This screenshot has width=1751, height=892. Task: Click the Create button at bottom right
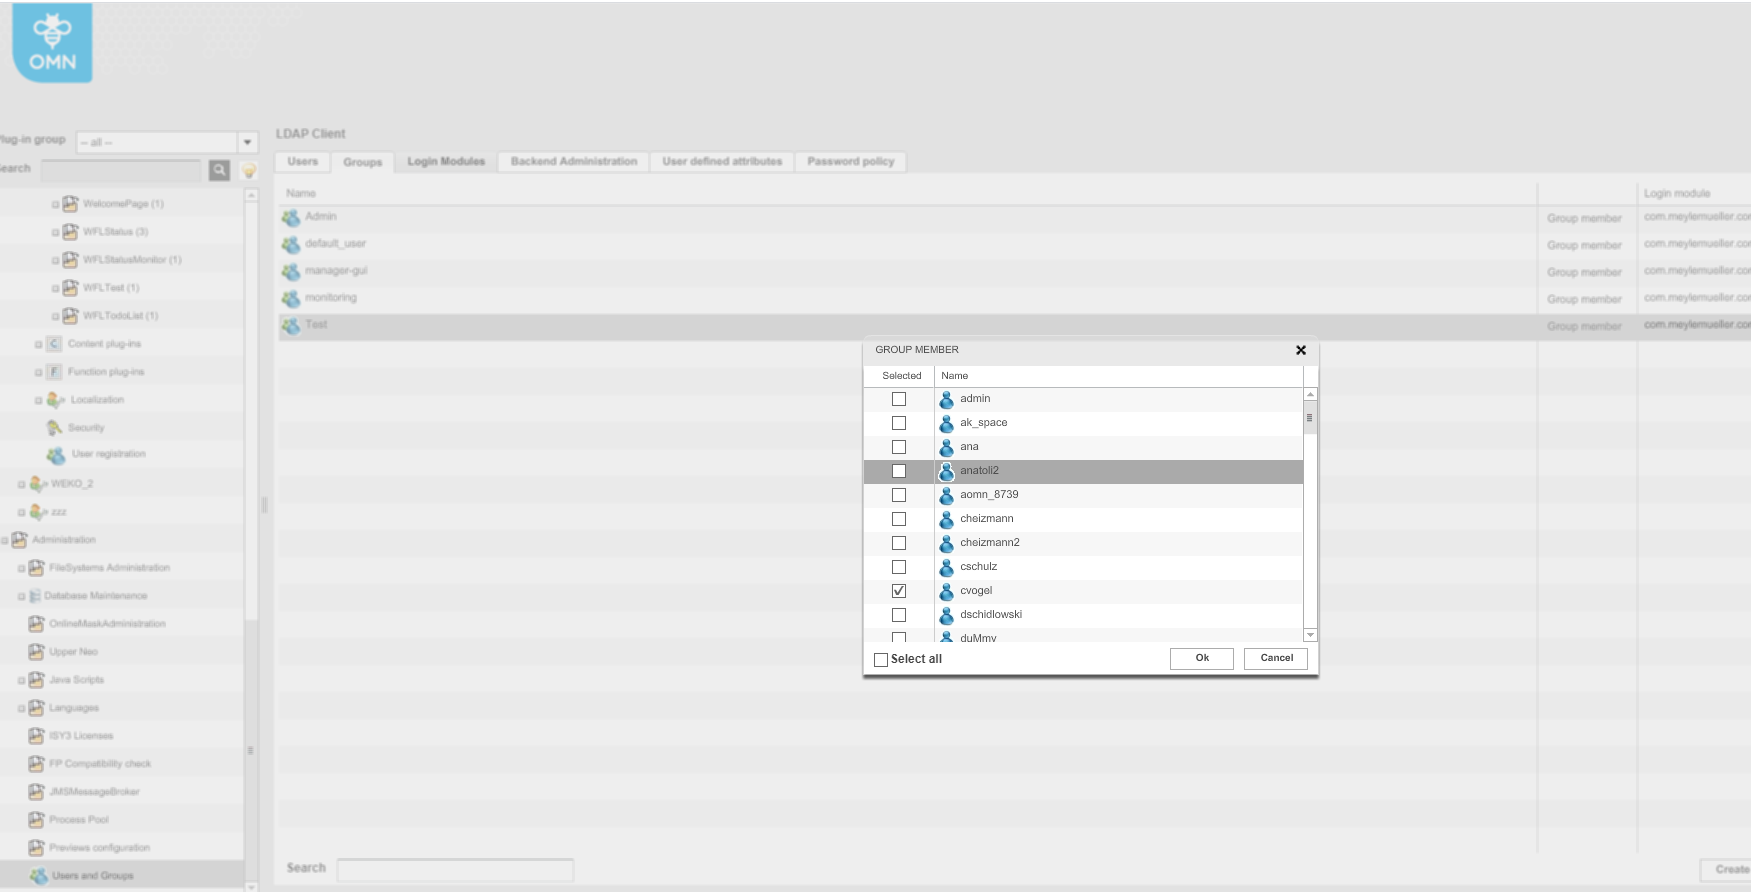click(1727, 870)
